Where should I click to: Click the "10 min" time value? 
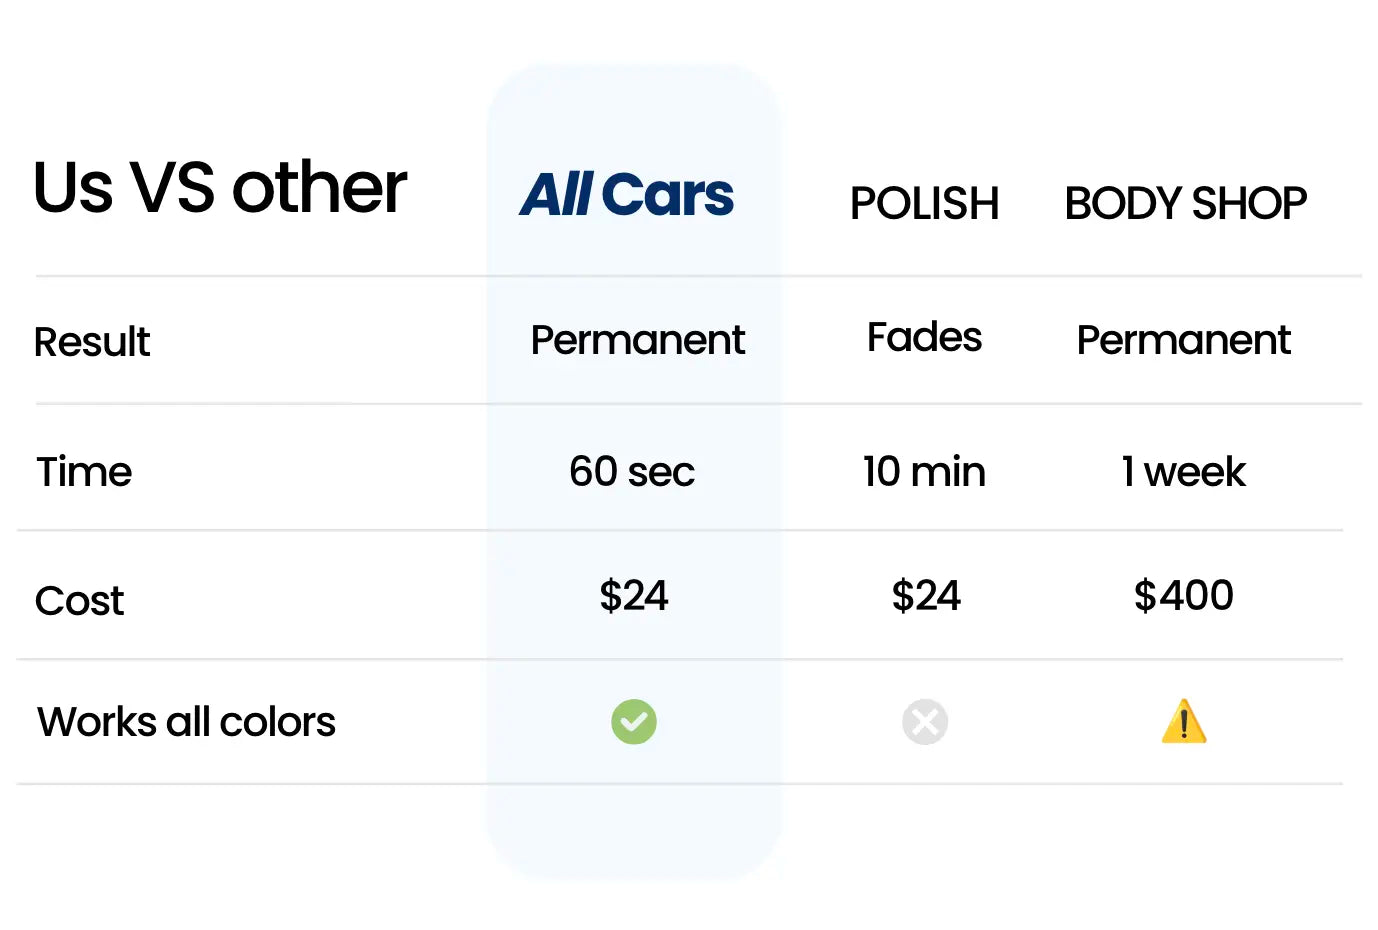(x=924, y=471)
